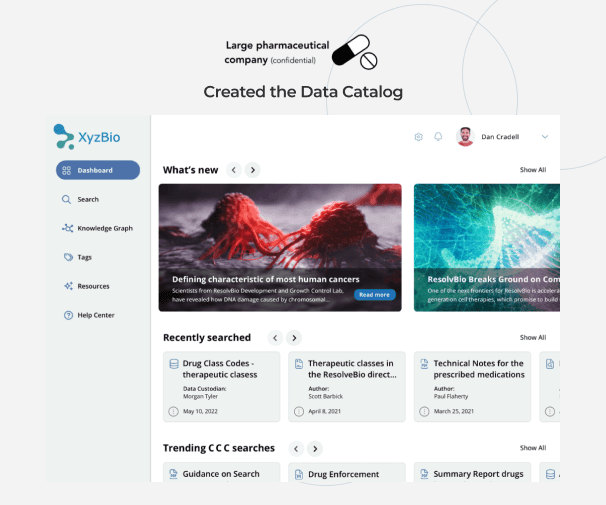Open Drug Class Codes card title
Viewport: 606px width, 505px height.
click(220, 369)
